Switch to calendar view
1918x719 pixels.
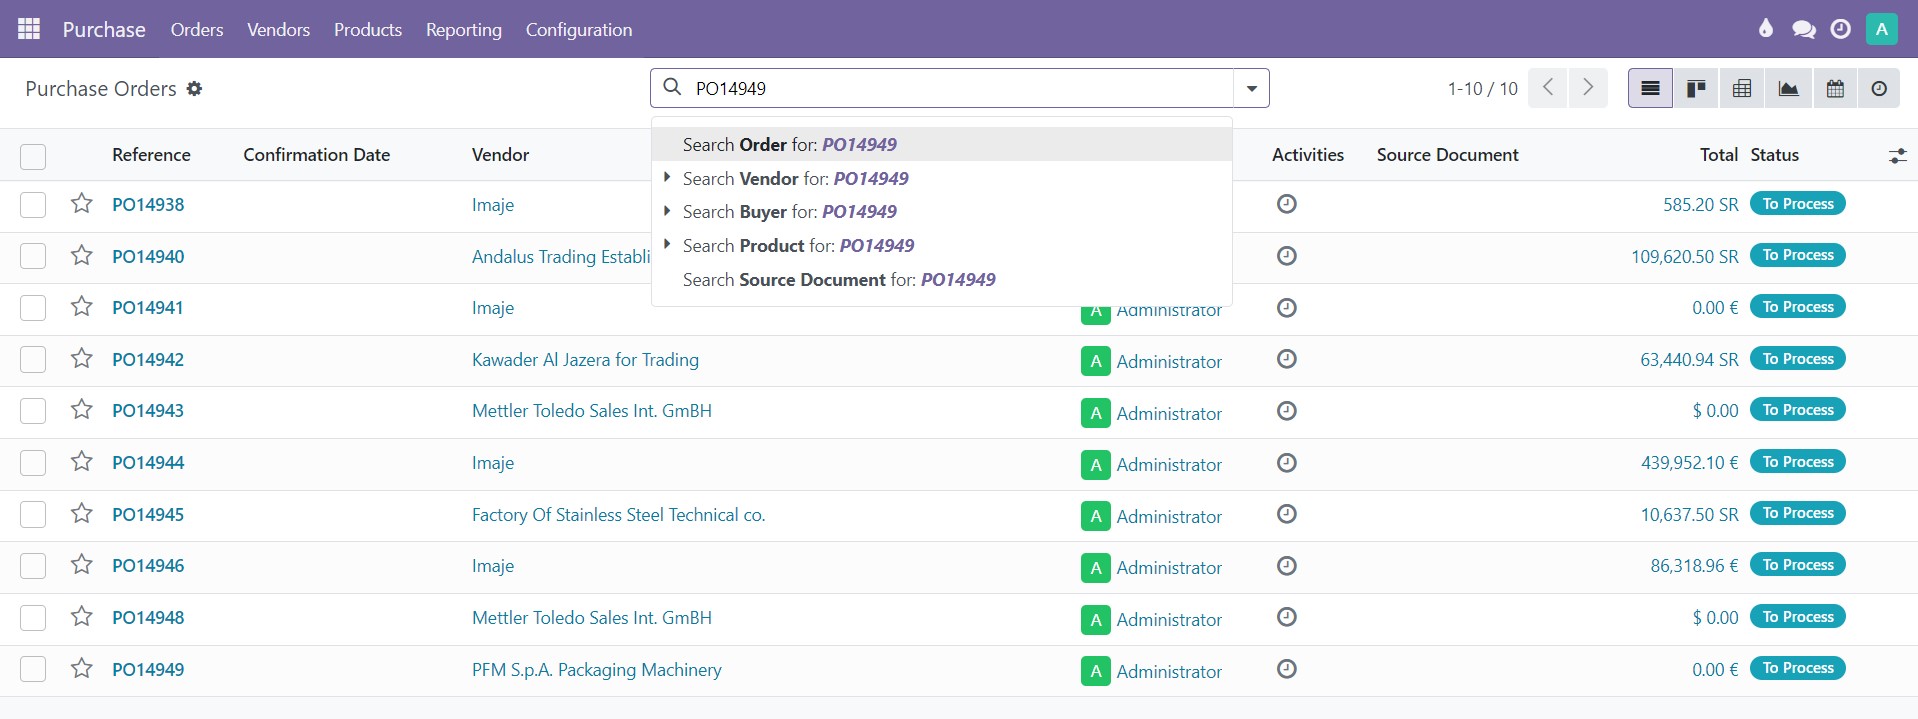coord(1835,89)
